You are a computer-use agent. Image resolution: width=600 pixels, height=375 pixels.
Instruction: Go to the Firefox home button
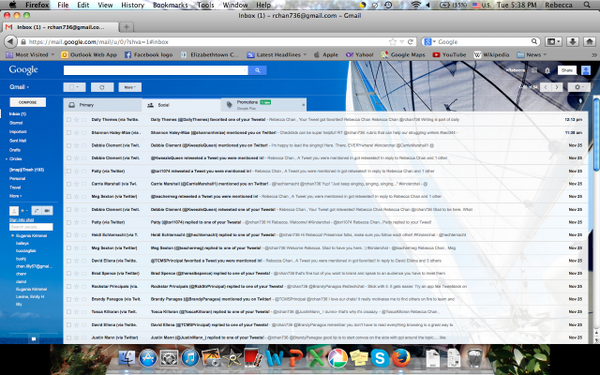click(590, 42)
